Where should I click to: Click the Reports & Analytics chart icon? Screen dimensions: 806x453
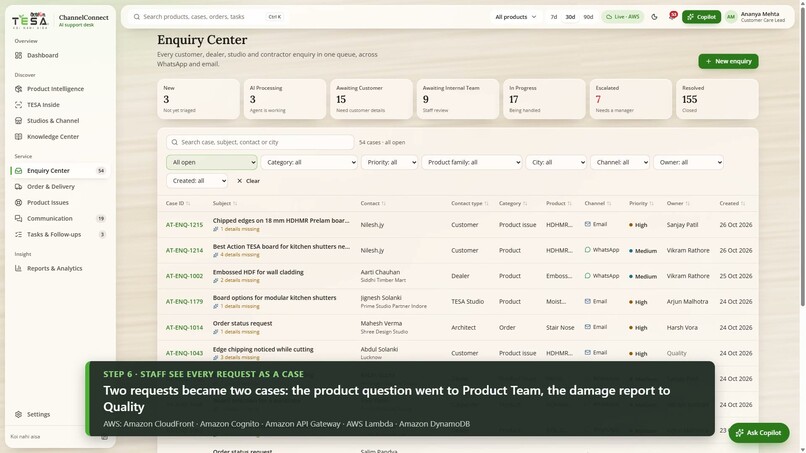click(x=19, y=268)
